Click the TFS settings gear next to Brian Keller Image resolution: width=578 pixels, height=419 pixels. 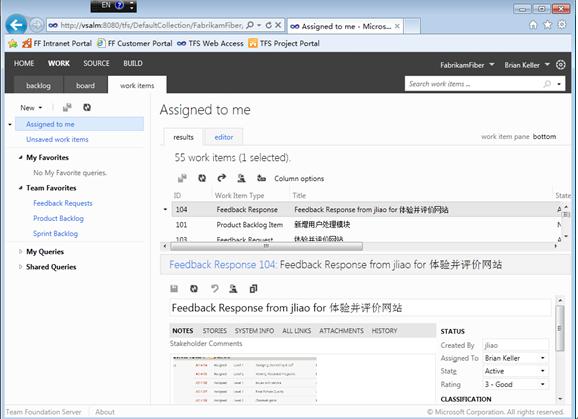point(561,65)
